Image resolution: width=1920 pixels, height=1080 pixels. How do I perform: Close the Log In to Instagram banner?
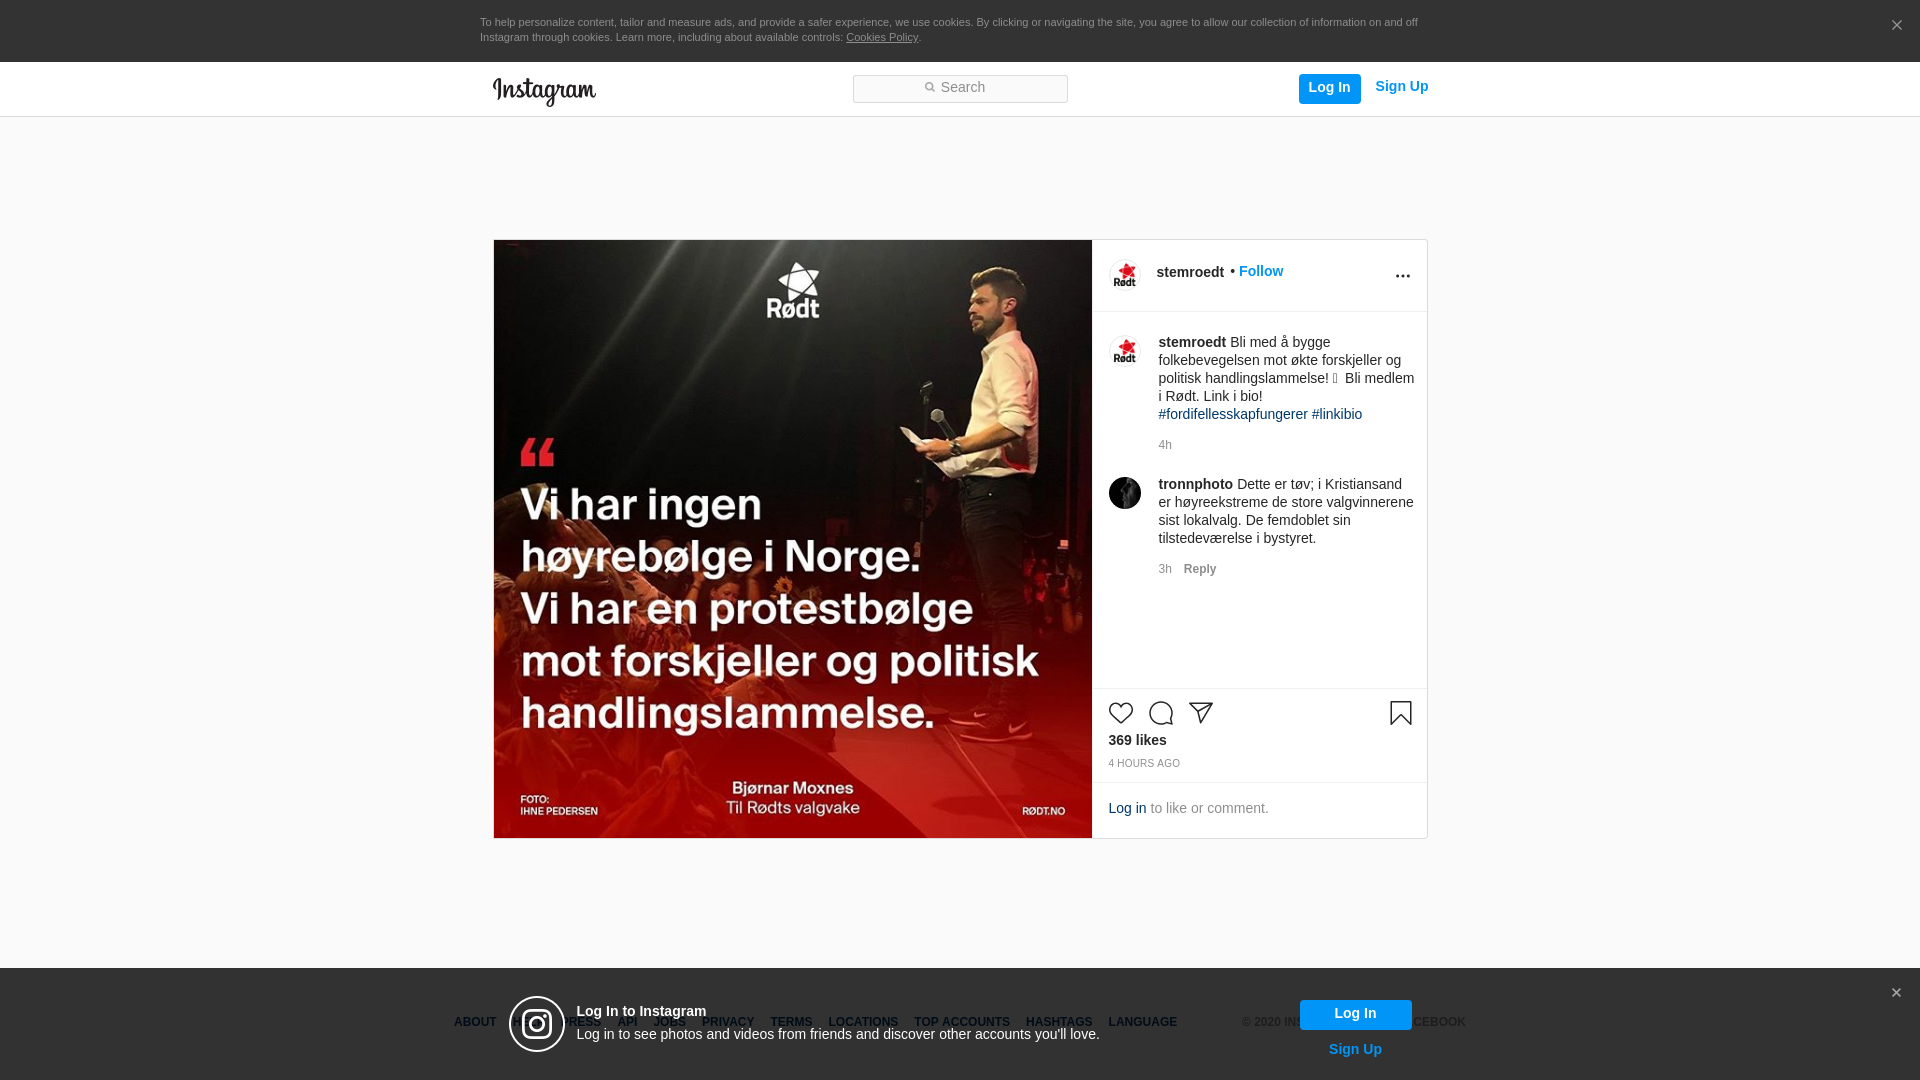point(1896,993)
